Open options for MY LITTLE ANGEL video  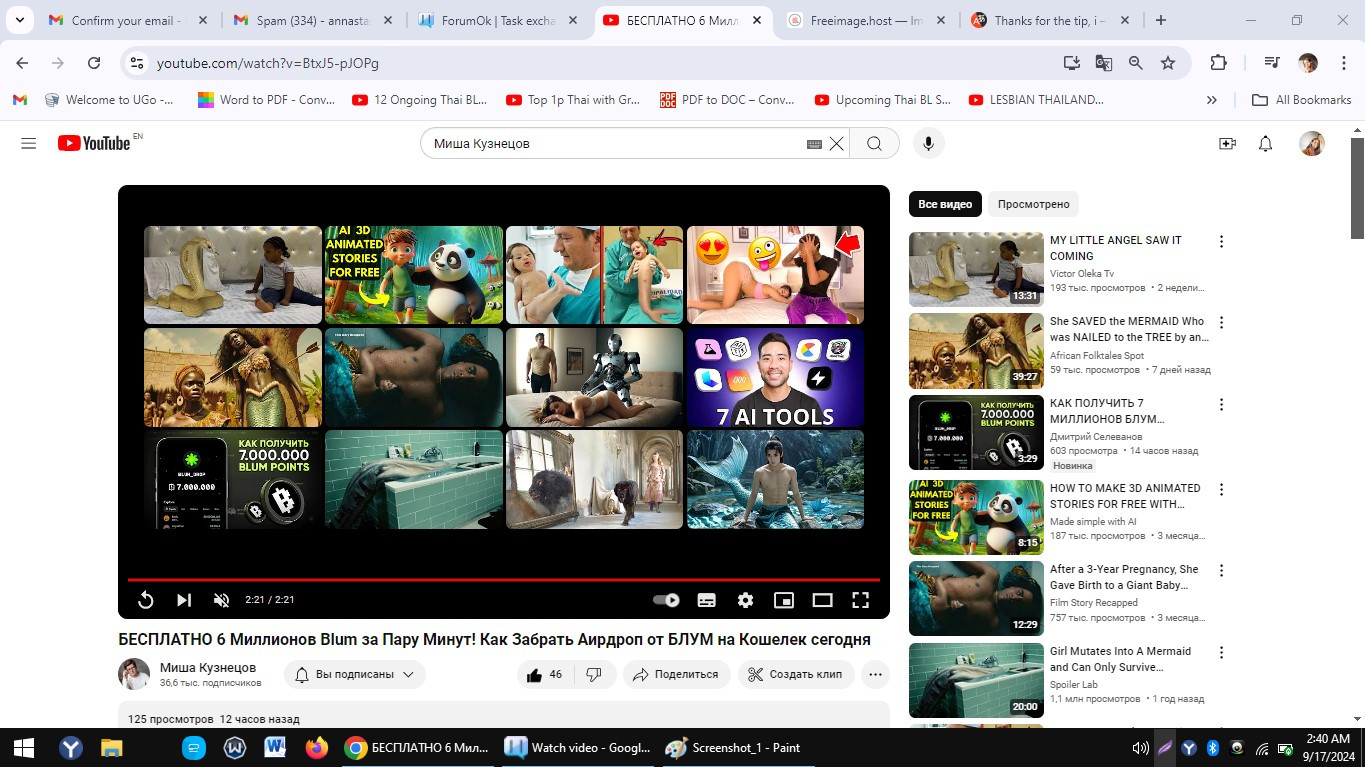pos(1221,241)
